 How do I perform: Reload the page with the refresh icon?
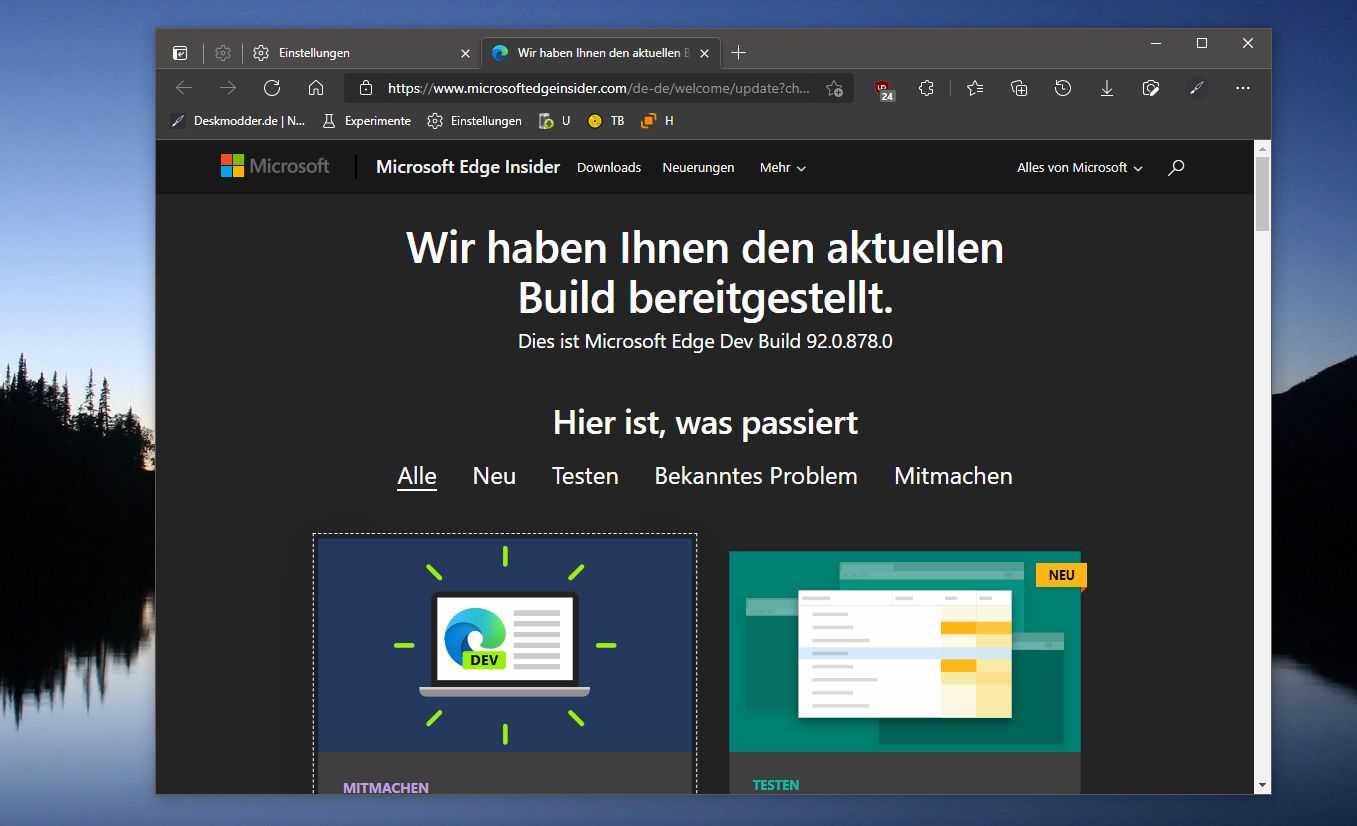tap(272, 88)
